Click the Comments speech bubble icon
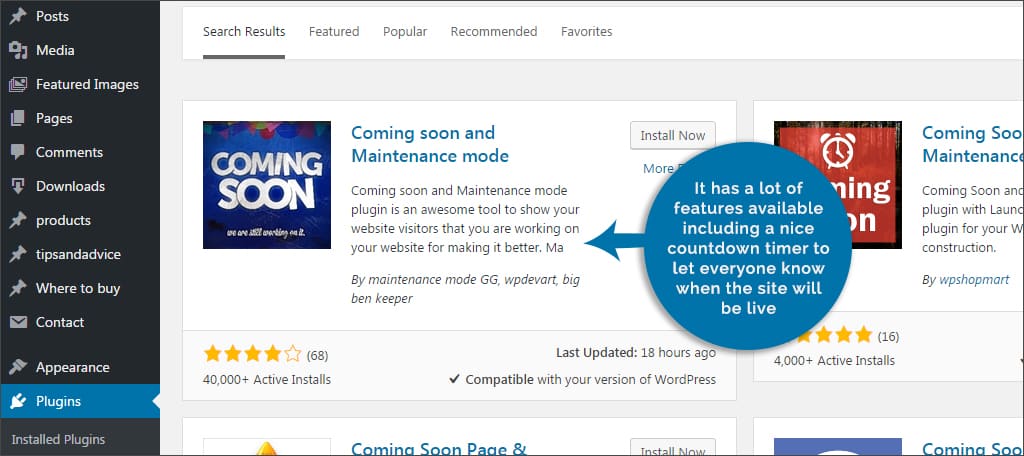 (x=18, y=152)
